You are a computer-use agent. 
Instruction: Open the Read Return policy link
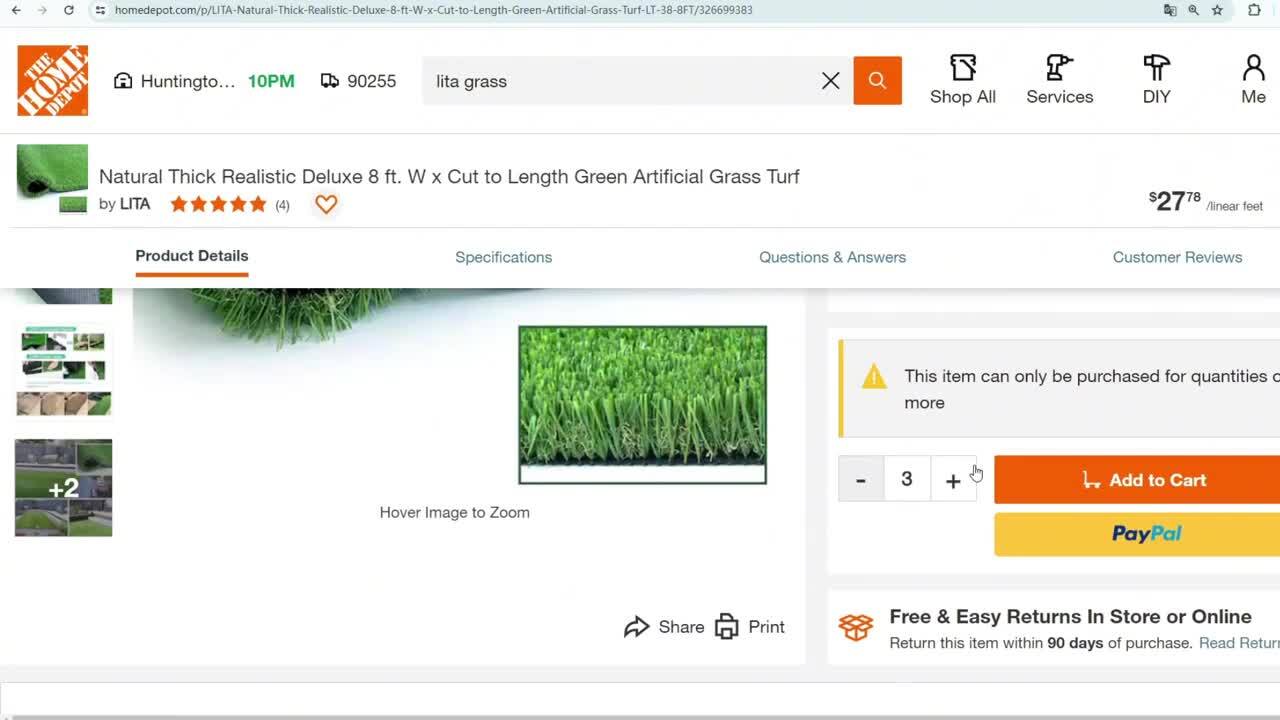point(1239,643)
